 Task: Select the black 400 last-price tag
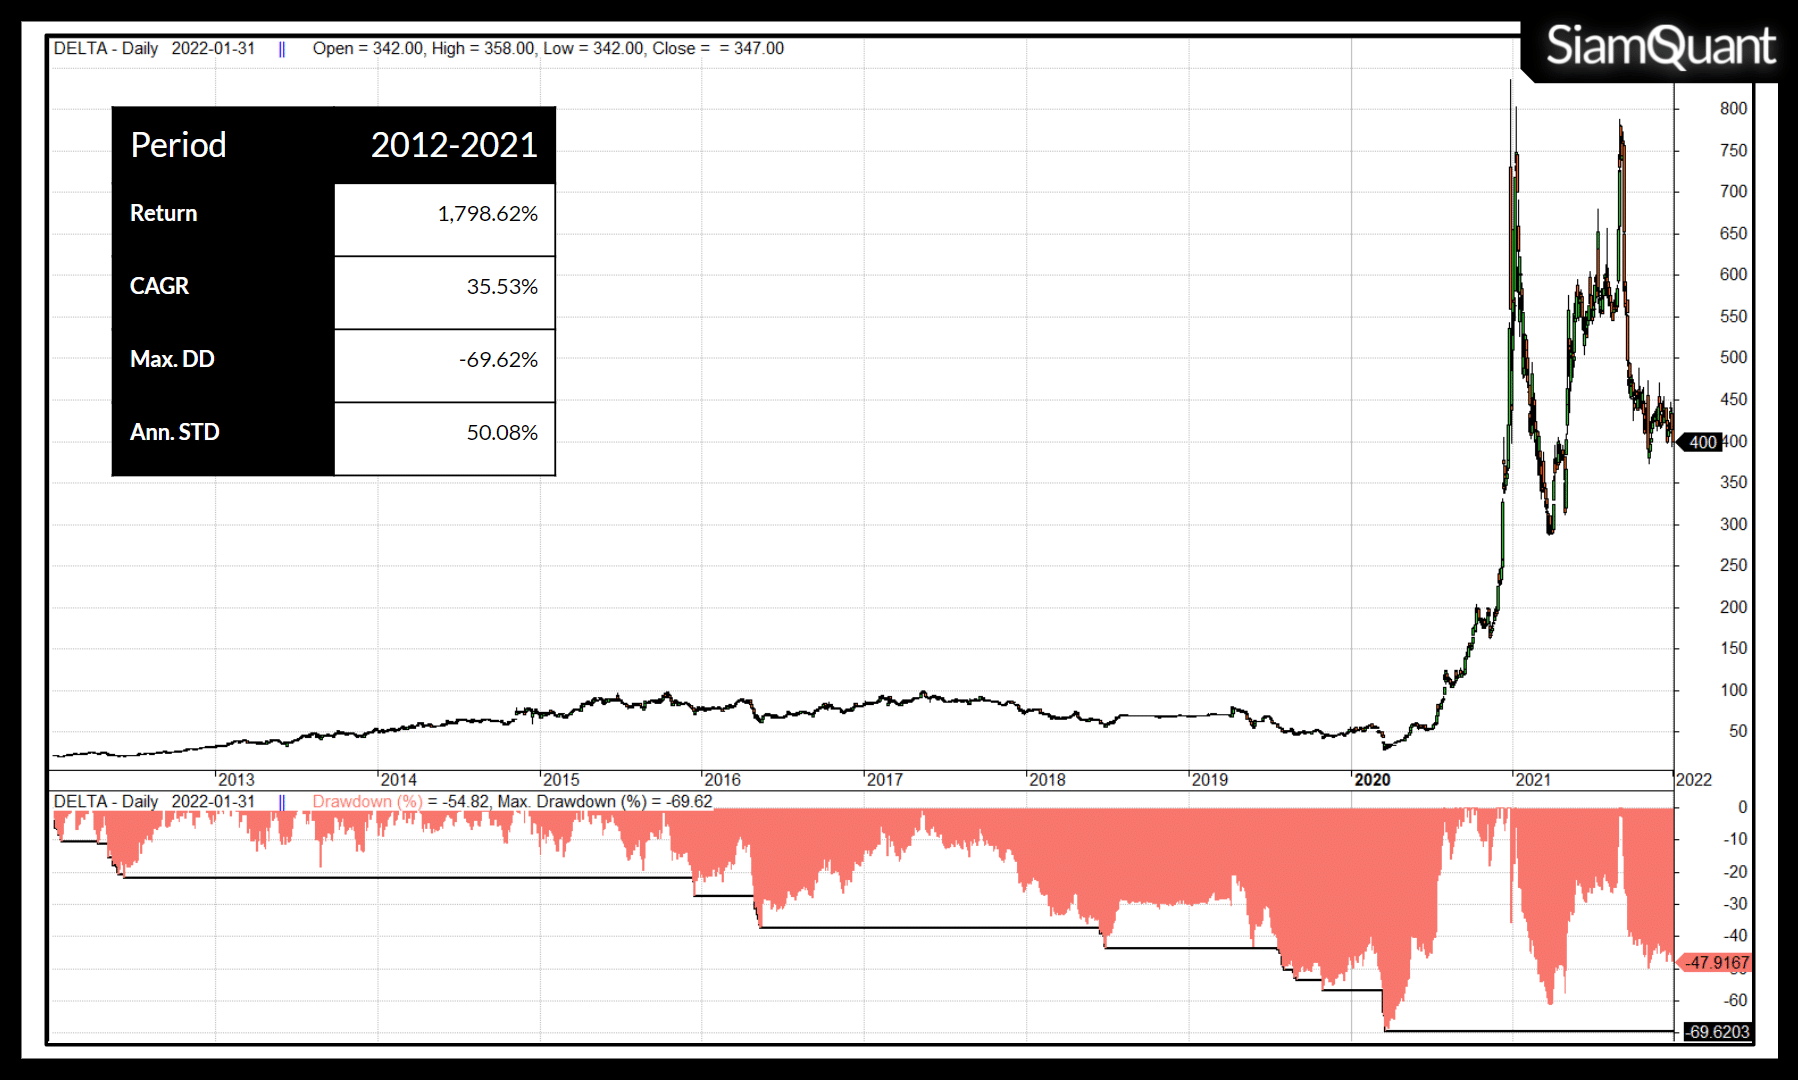(1701, 442)
